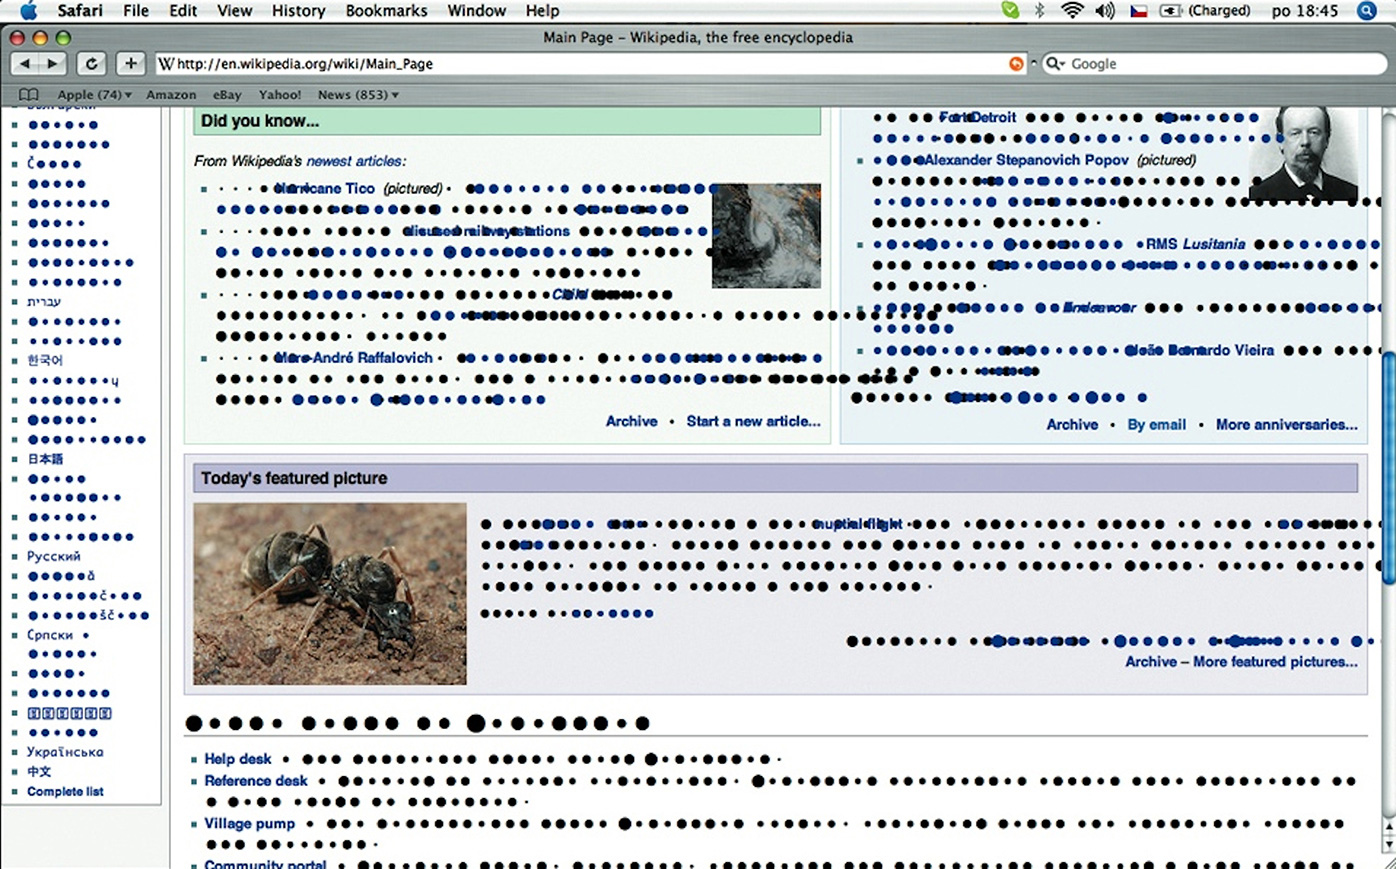Open the View menu

pos(234,11)
